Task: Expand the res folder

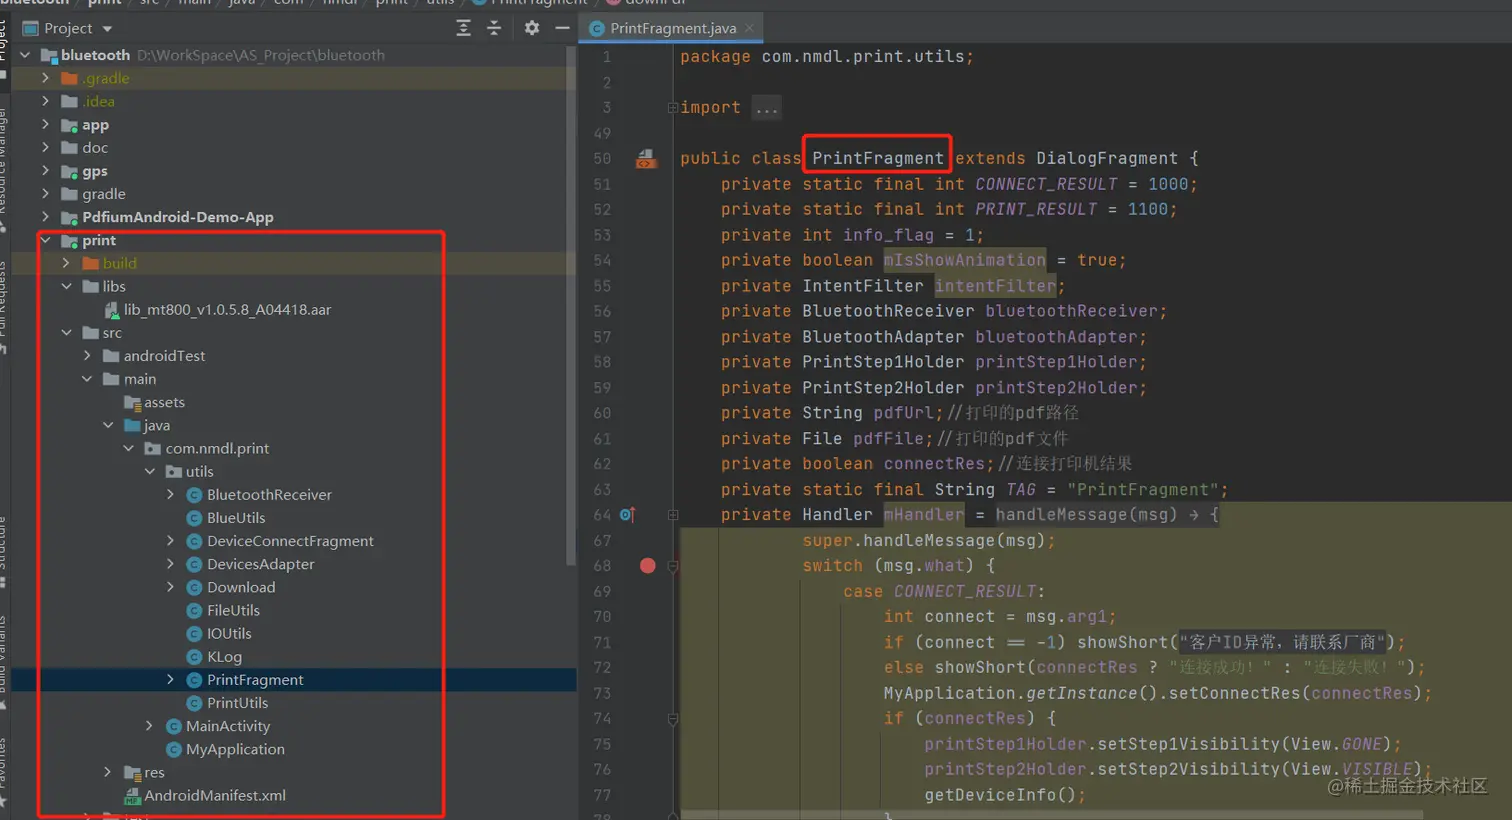Action: point(109,772)
